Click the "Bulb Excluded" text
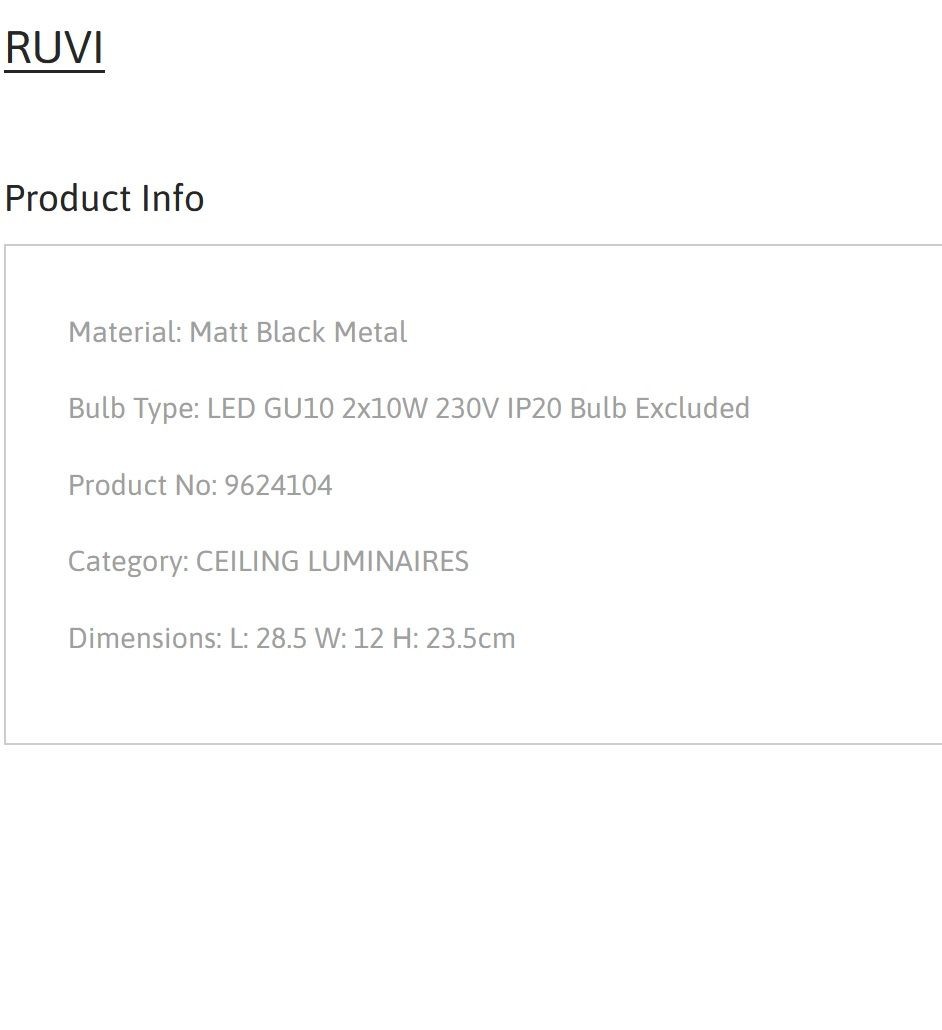The image size is (942, 1030). (x=660, y=408)
